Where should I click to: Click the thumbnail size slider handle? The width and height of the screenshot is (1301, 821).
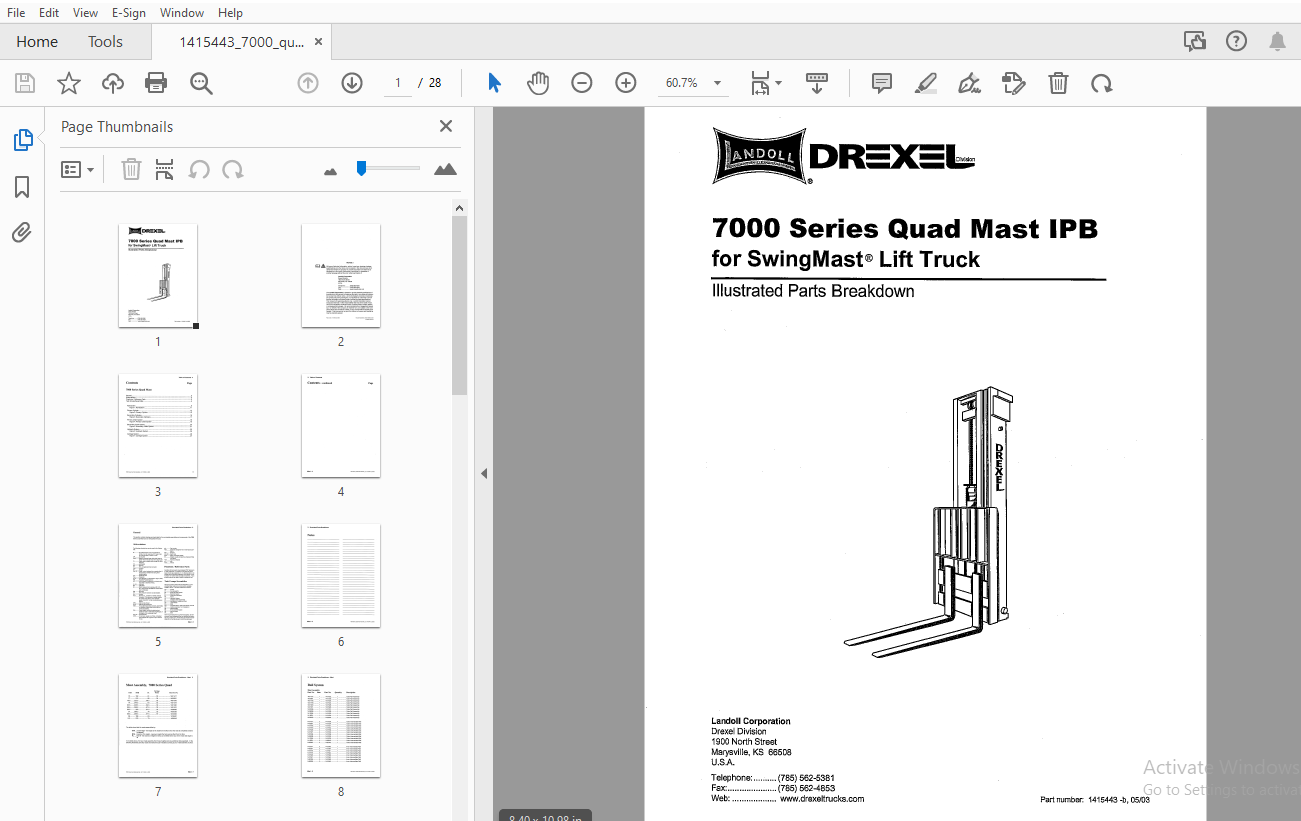point(361,168)
